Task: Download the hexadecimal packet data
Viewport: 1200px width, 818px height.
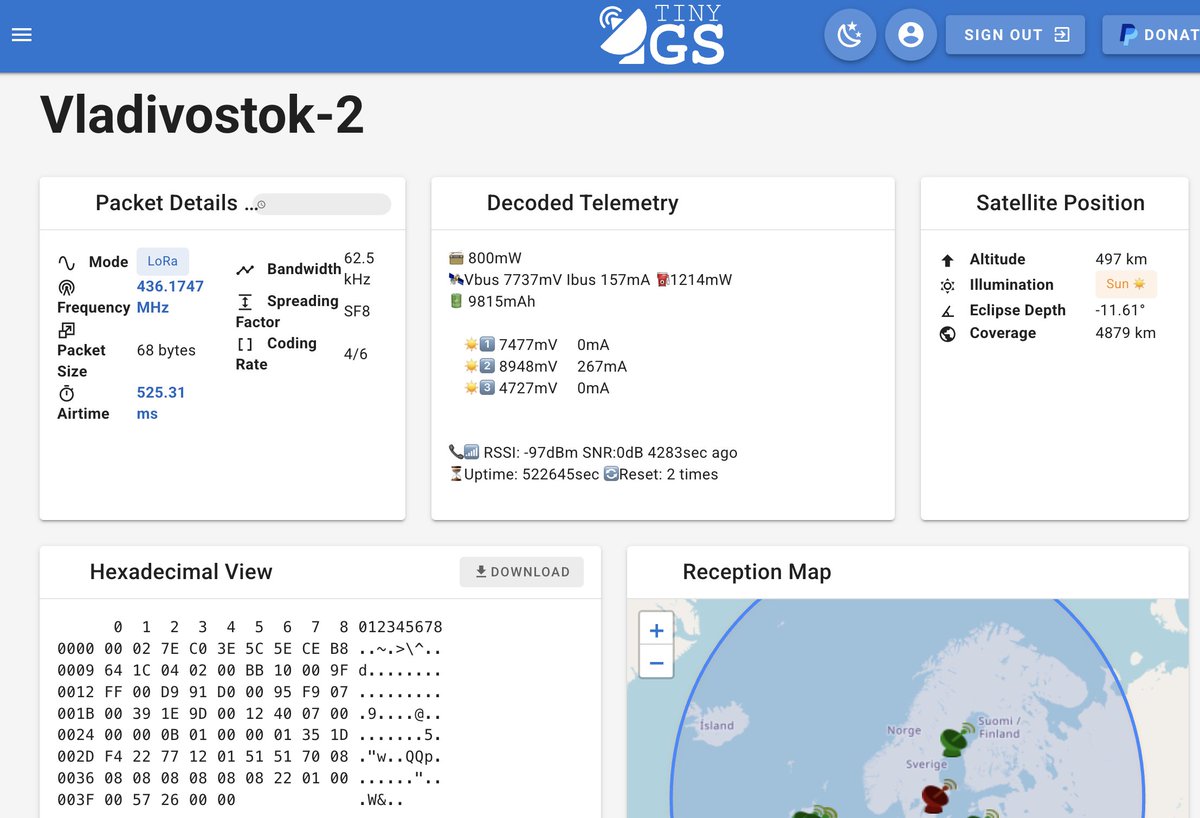Action: tap(522, 572)
